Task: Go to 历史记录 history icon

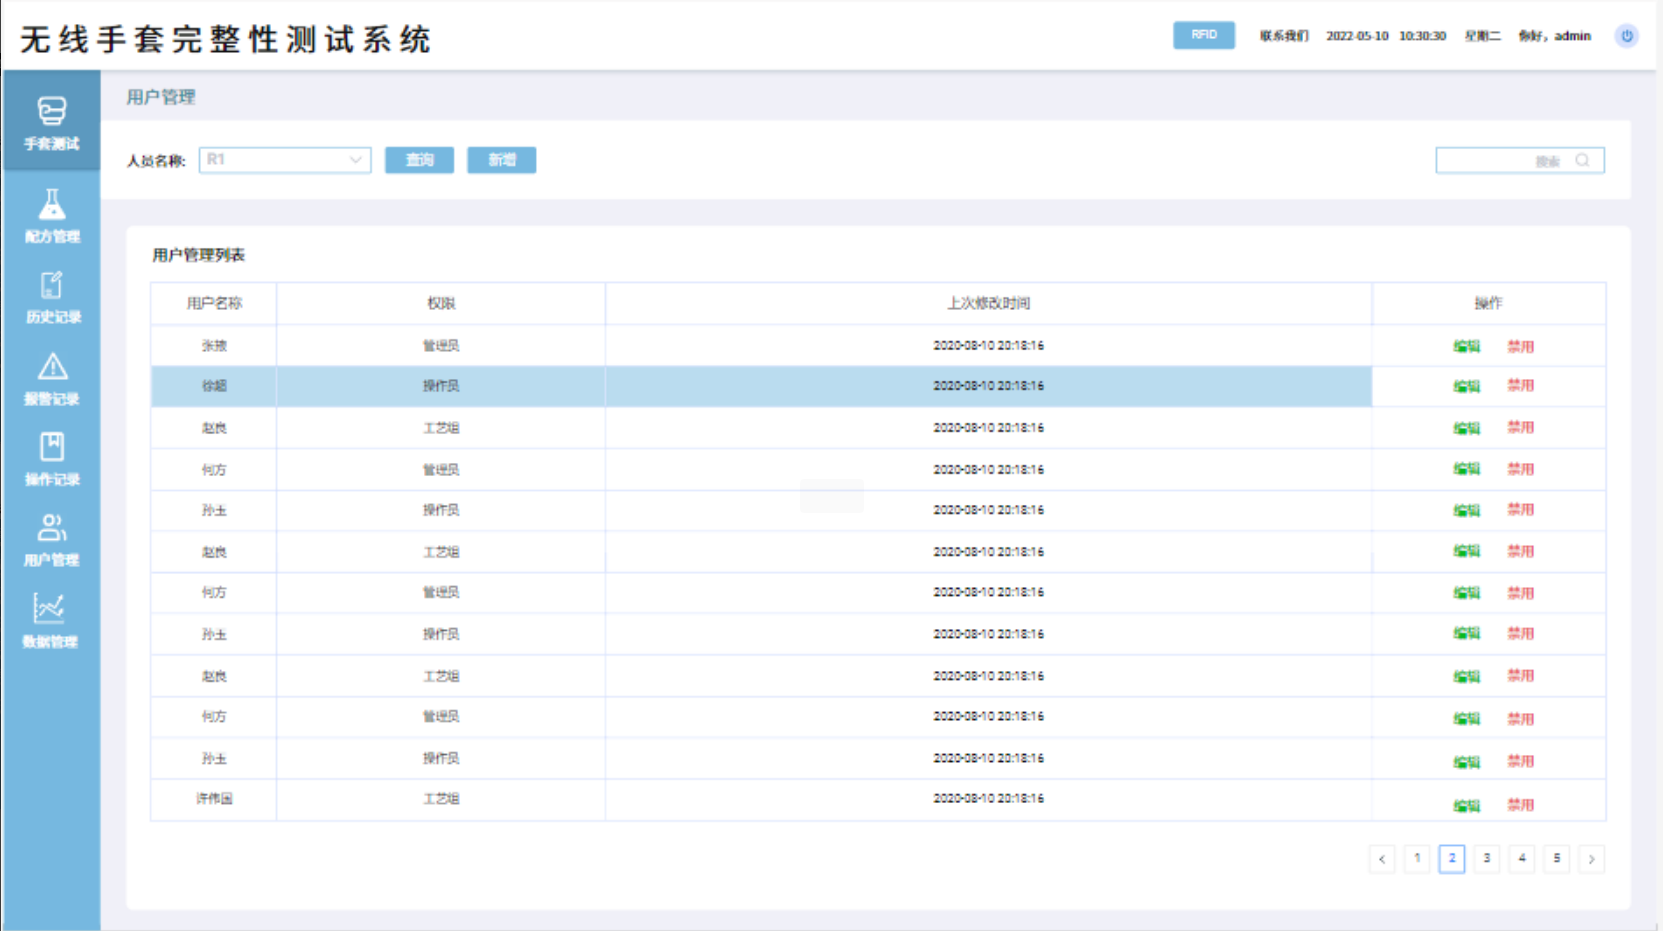Action: (52, 286)
